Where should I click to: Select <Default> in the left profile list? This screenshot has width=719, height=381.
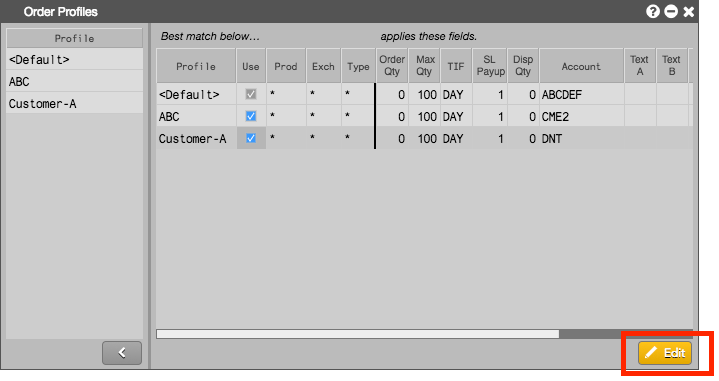(x=74, y=60)
